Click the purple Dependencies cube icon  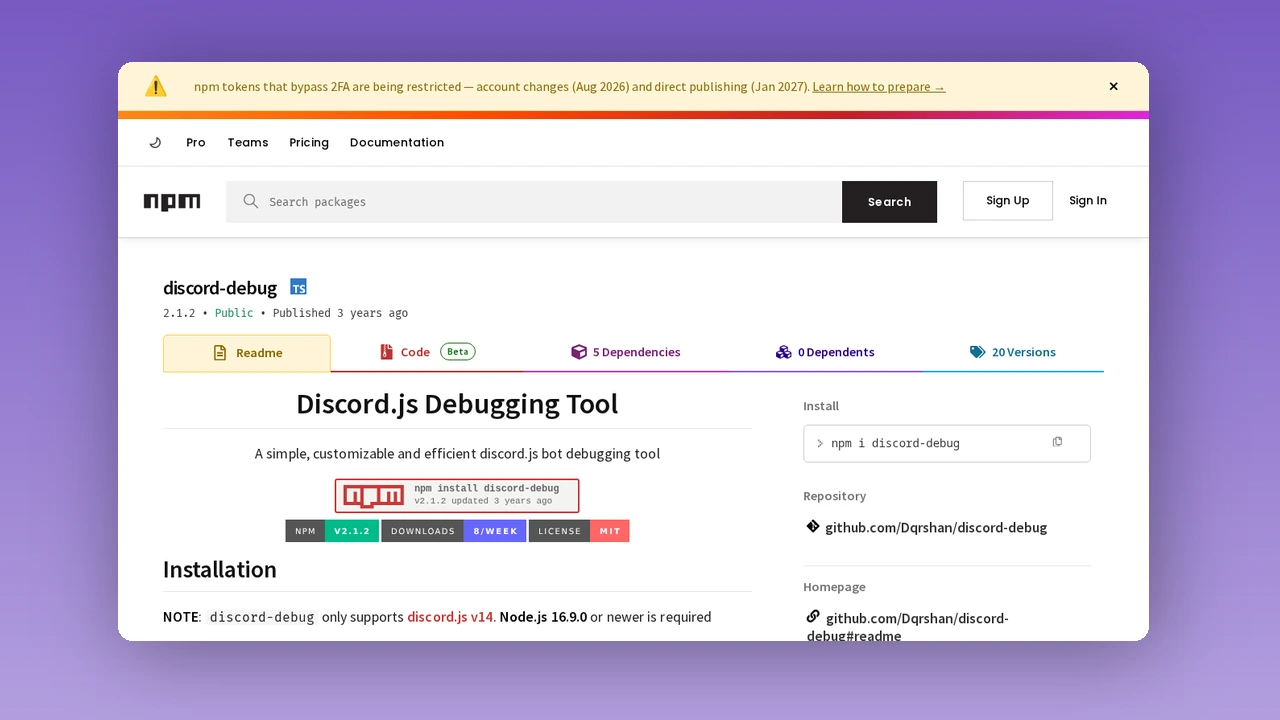click(579, 352)
